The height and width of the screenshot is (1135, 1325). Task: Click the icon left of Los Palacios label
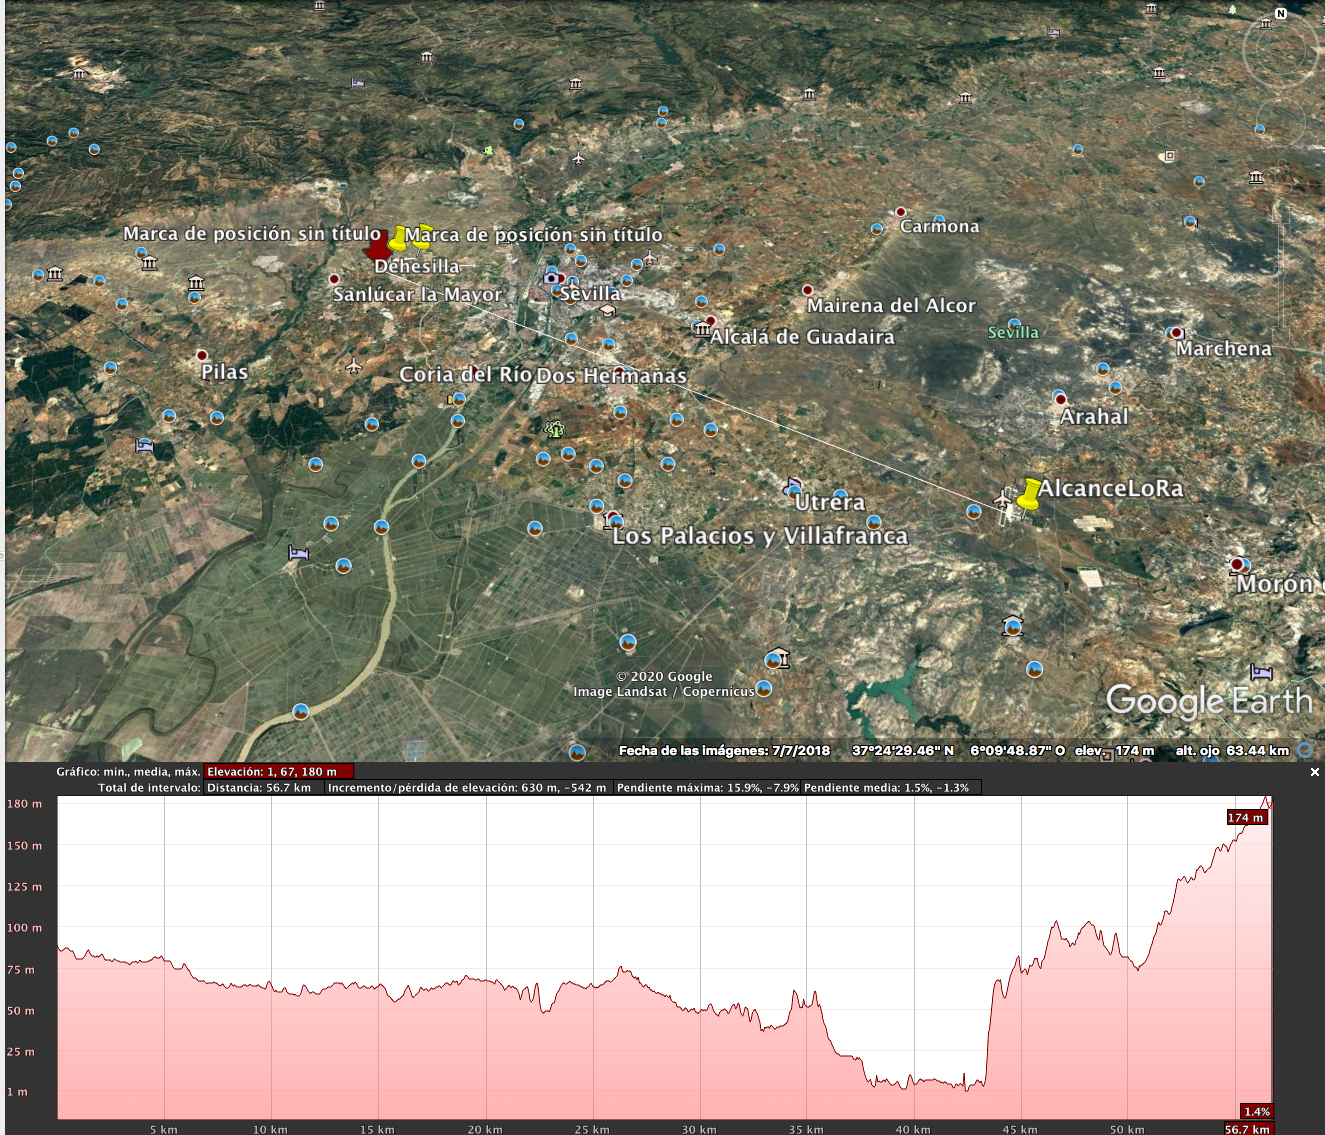tap(612, 520)
